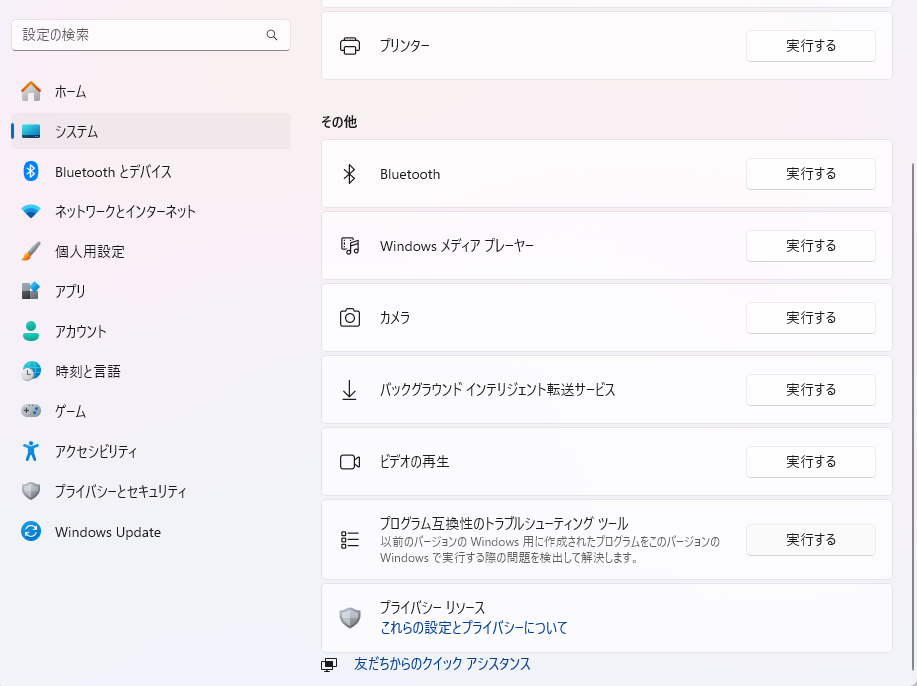The width and height of the screenshot is (917, 686).
Task: Open the アプリ settings section
Action: click(70, 292)
